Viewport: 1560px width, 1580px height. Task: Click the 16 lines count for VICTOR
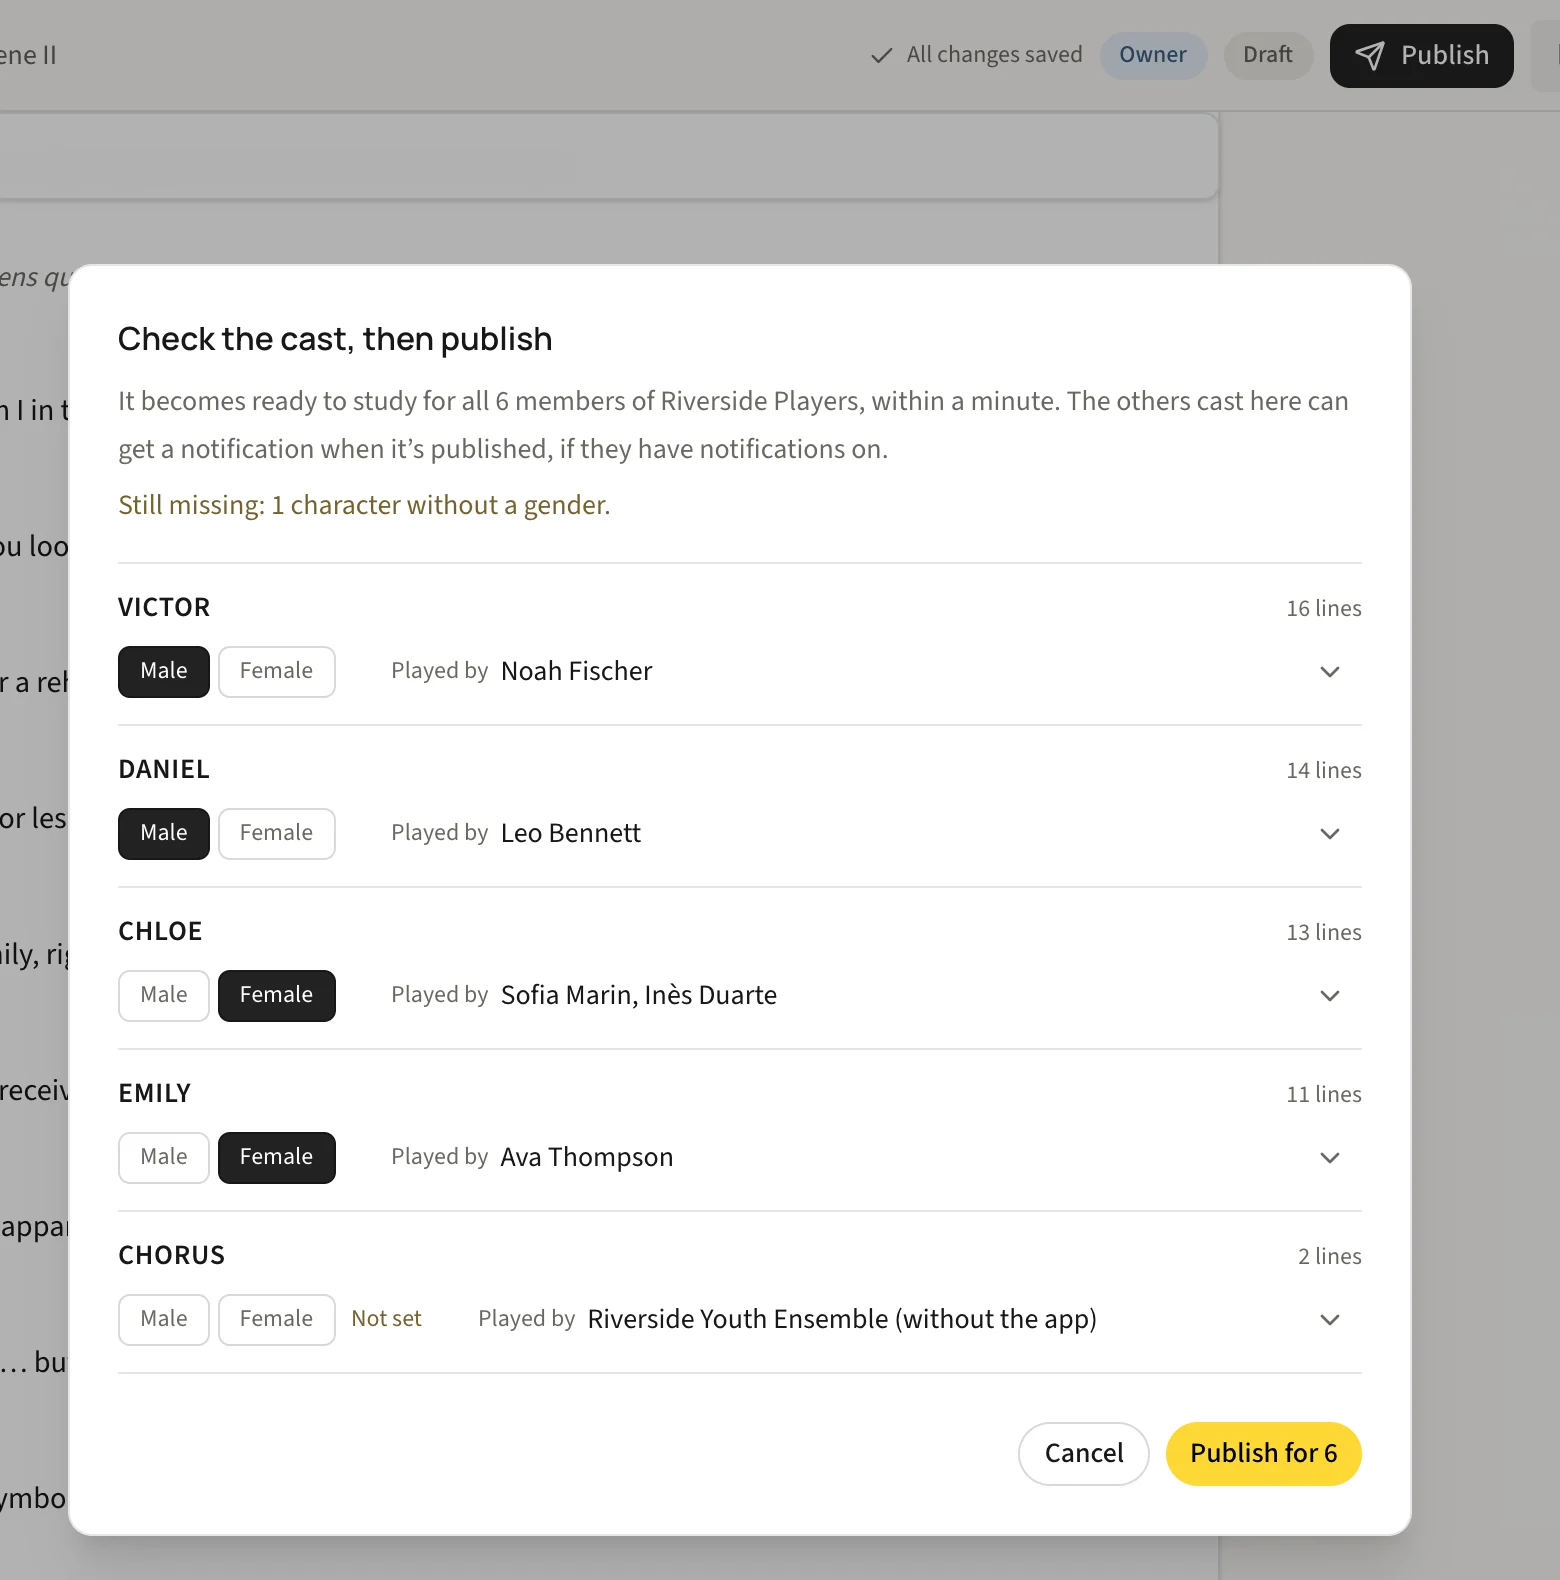pos(1323,608)
